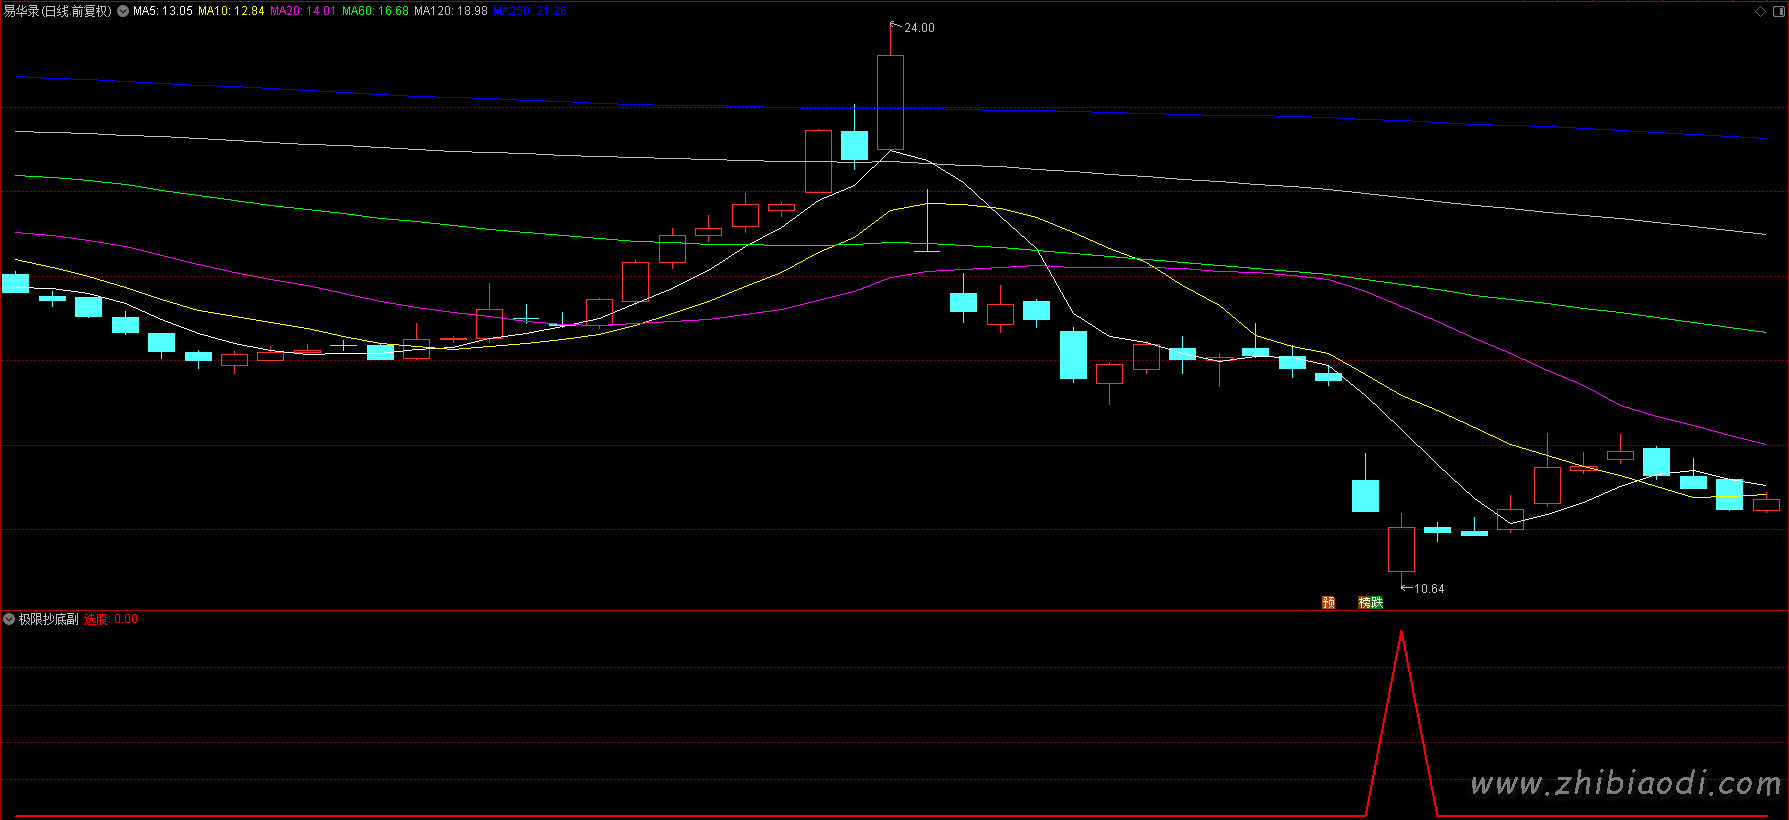Click the red 选股 value label
Screen dimensions: 1789x820
110,619
